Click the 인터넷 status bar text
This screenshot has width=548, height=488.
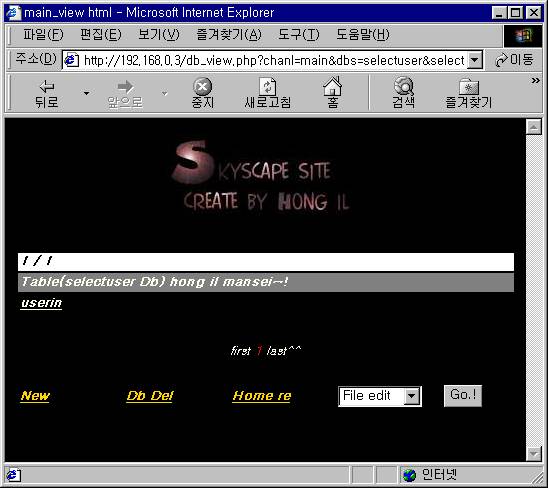[x=439, y=475]
